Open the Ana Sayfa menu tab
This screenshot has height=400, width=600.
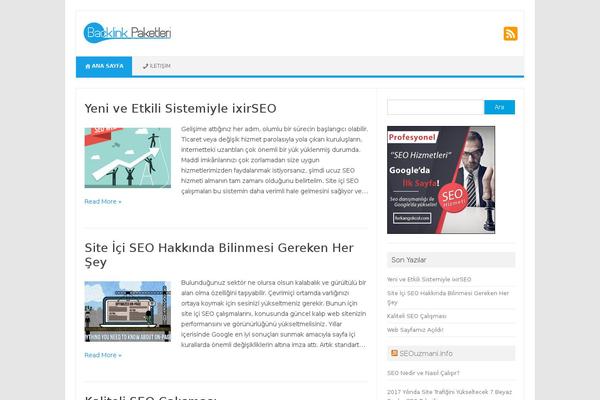point(104,66)
